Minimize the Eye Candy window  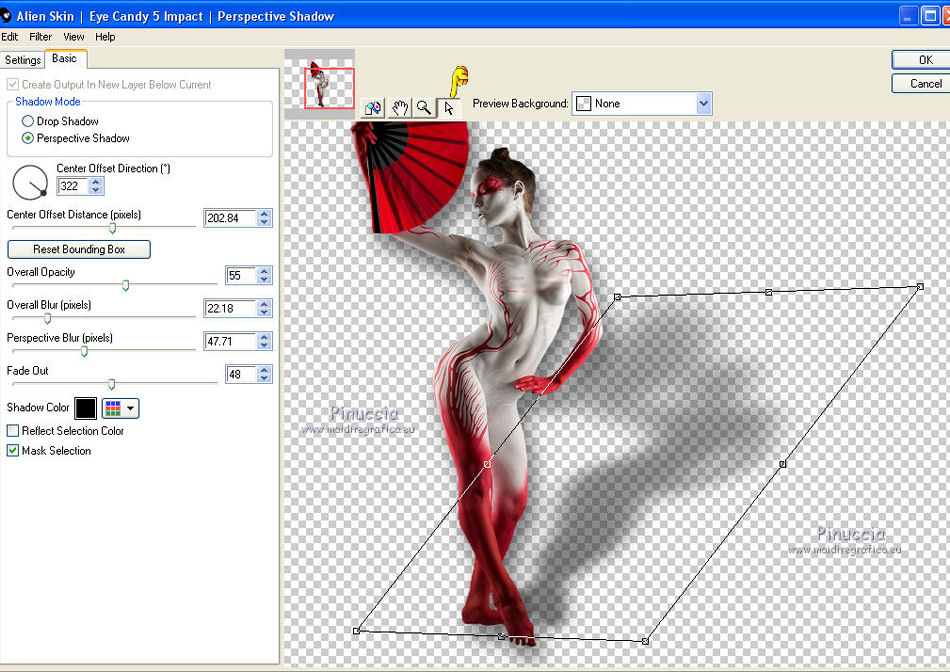tap(908, 16)
